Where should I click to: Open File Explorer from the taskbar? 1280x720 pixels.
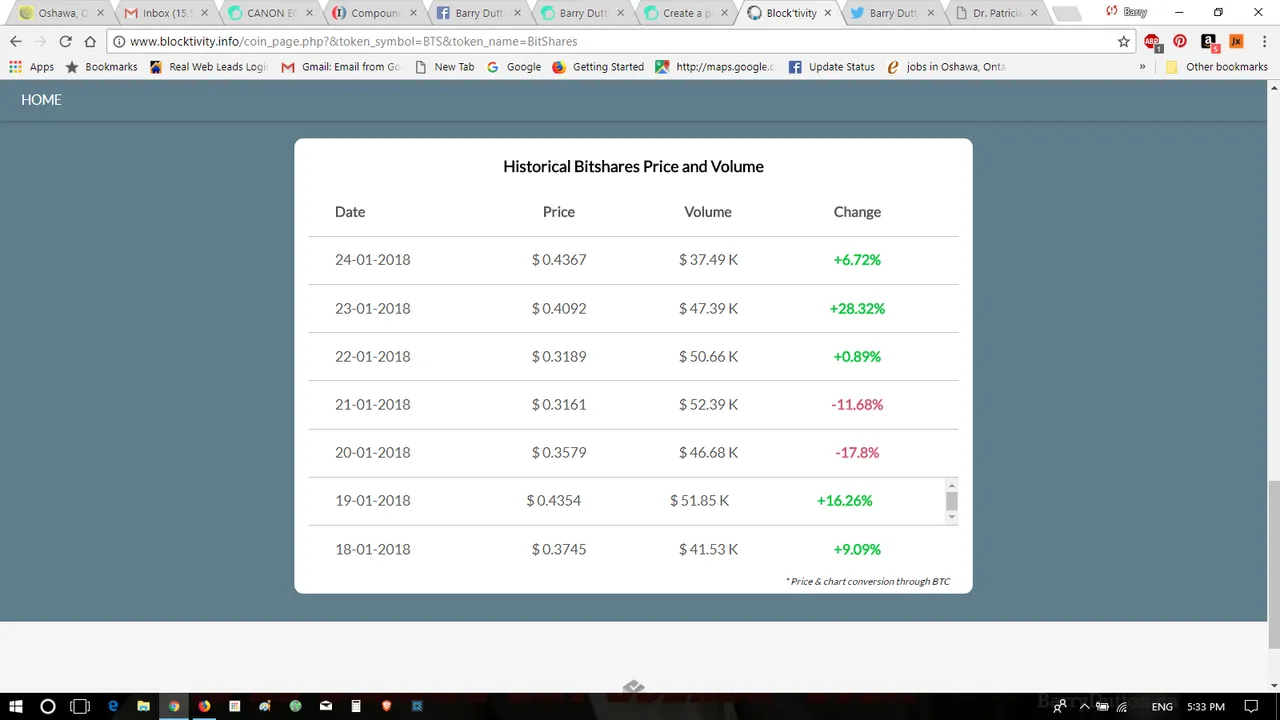coord(143,706)
